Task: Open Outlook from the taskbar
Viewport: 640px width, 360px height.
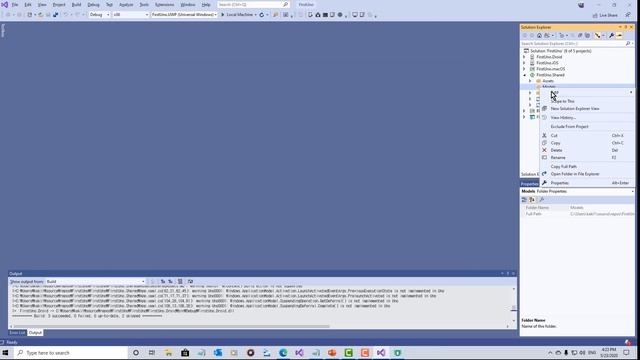Action: [218, 353]
